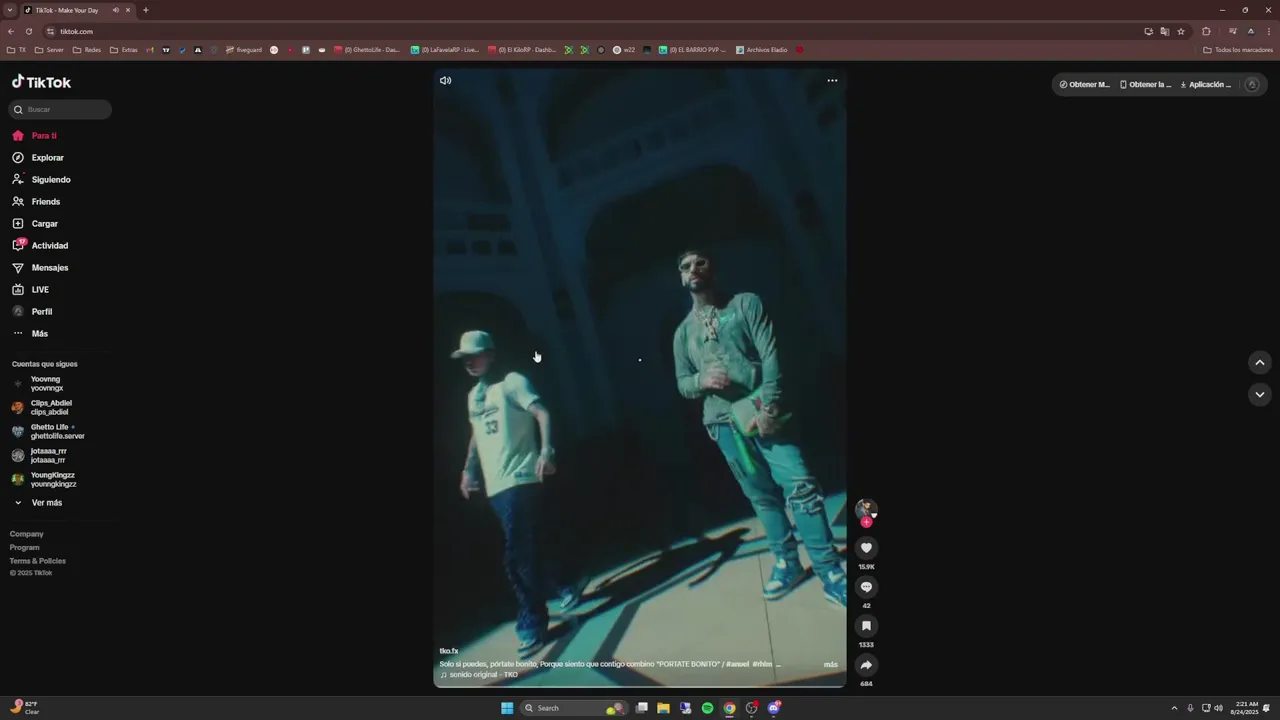The height and width of the screenshot is (720, 1280).
Task: Mute the video with the speaker icon
Action: tap(445, 81)
